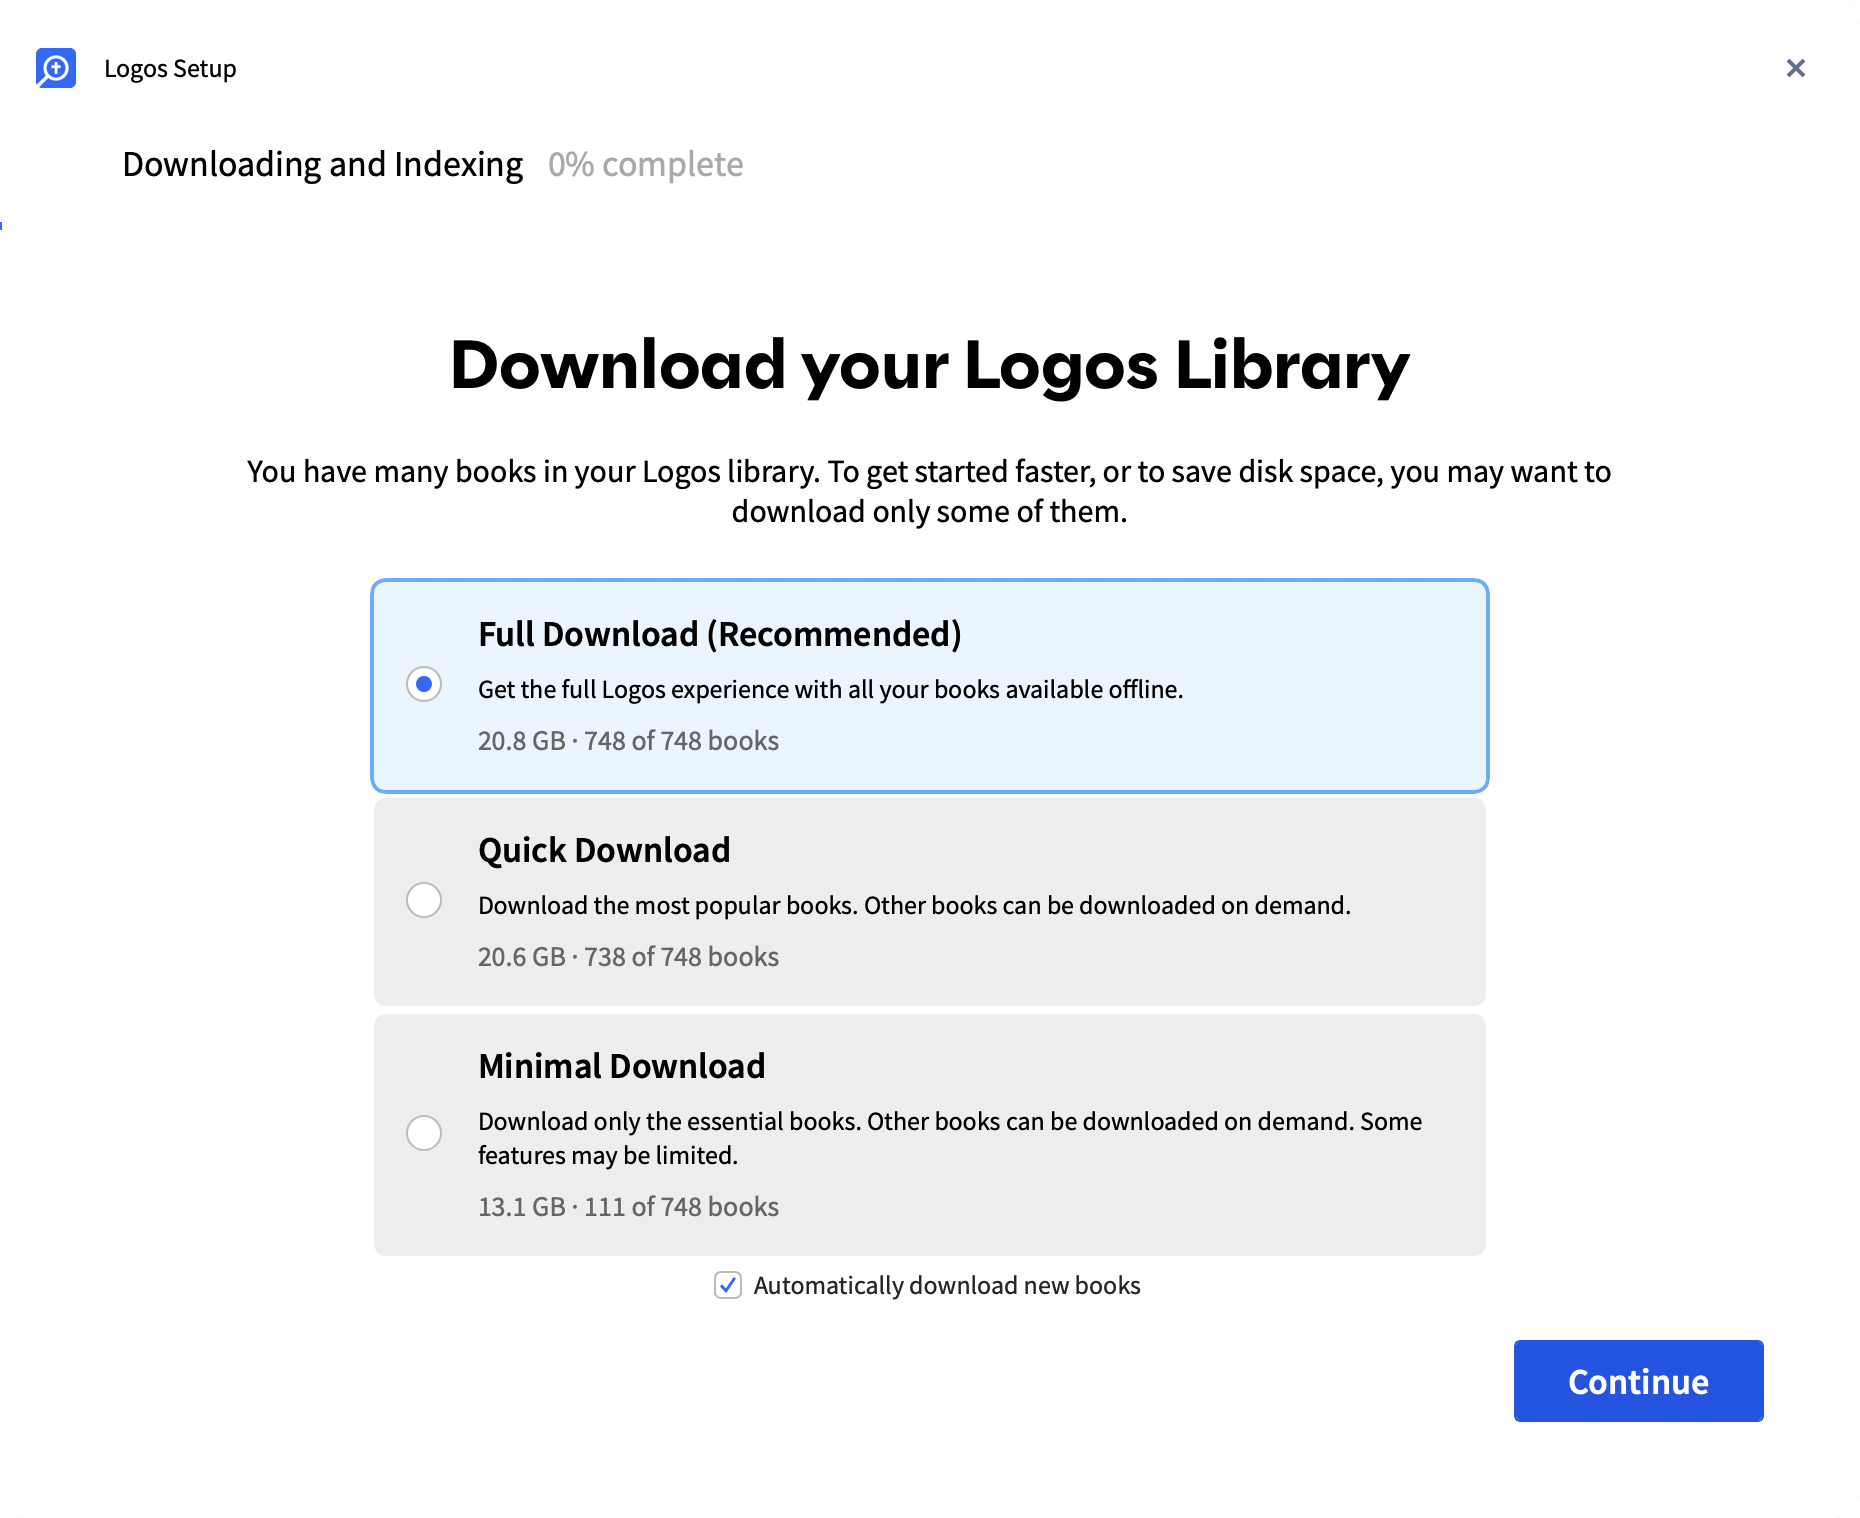The width and height of the screenshot is (1860, 1518).
Task: Select the Full Download radio button
Action: click(x=424, y=685)
